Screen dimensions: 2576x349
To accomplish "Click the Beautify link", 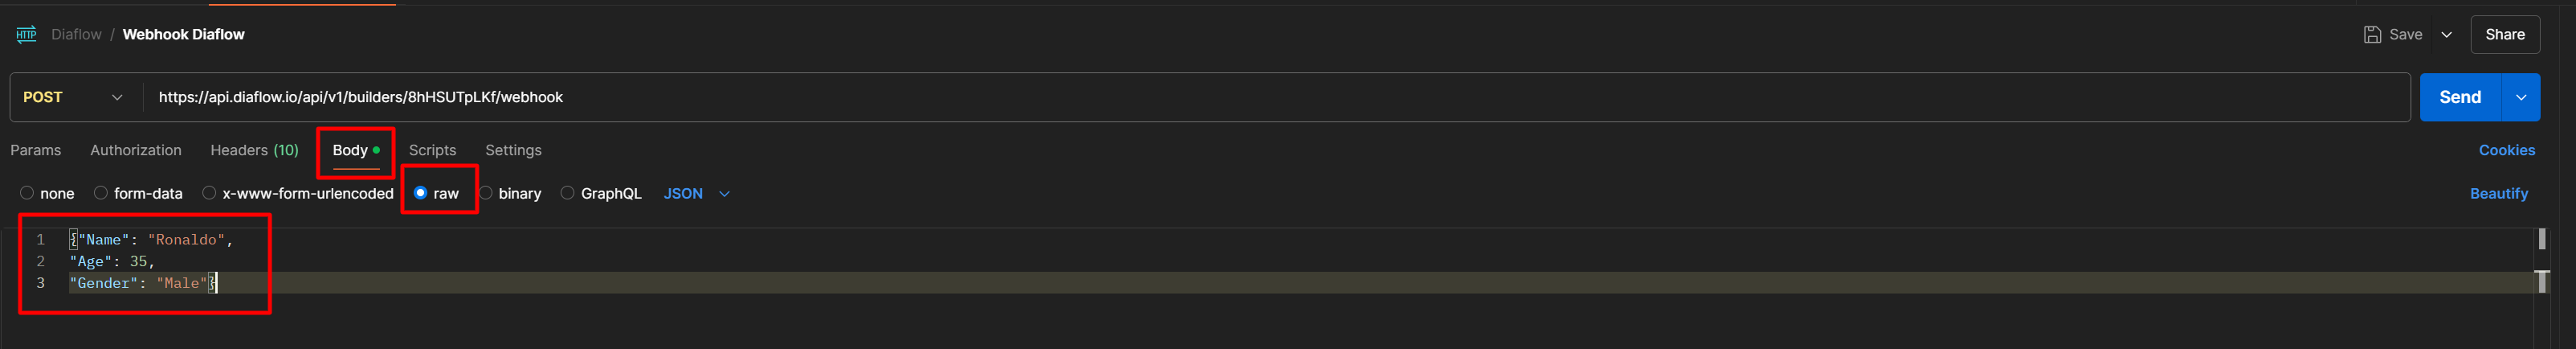I will coord(2498,193).
